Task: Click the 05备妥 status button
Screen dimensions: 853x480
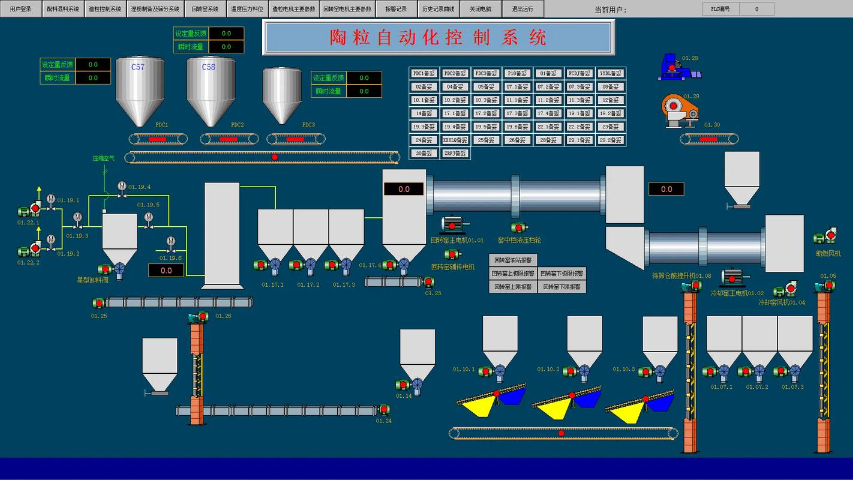Action: pyautogui.click(x=486, y=87)
